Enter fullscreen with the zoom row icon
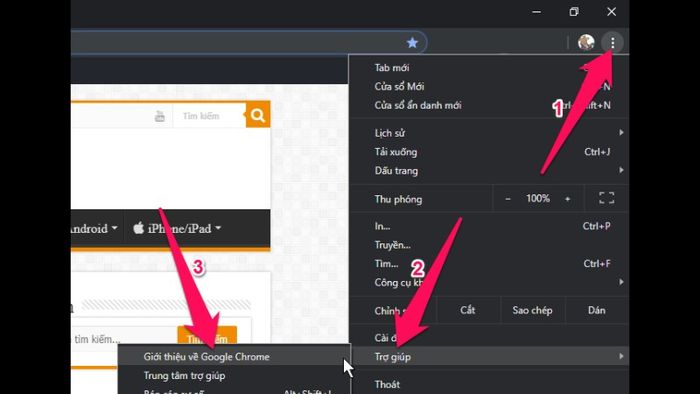 (606, 198)
